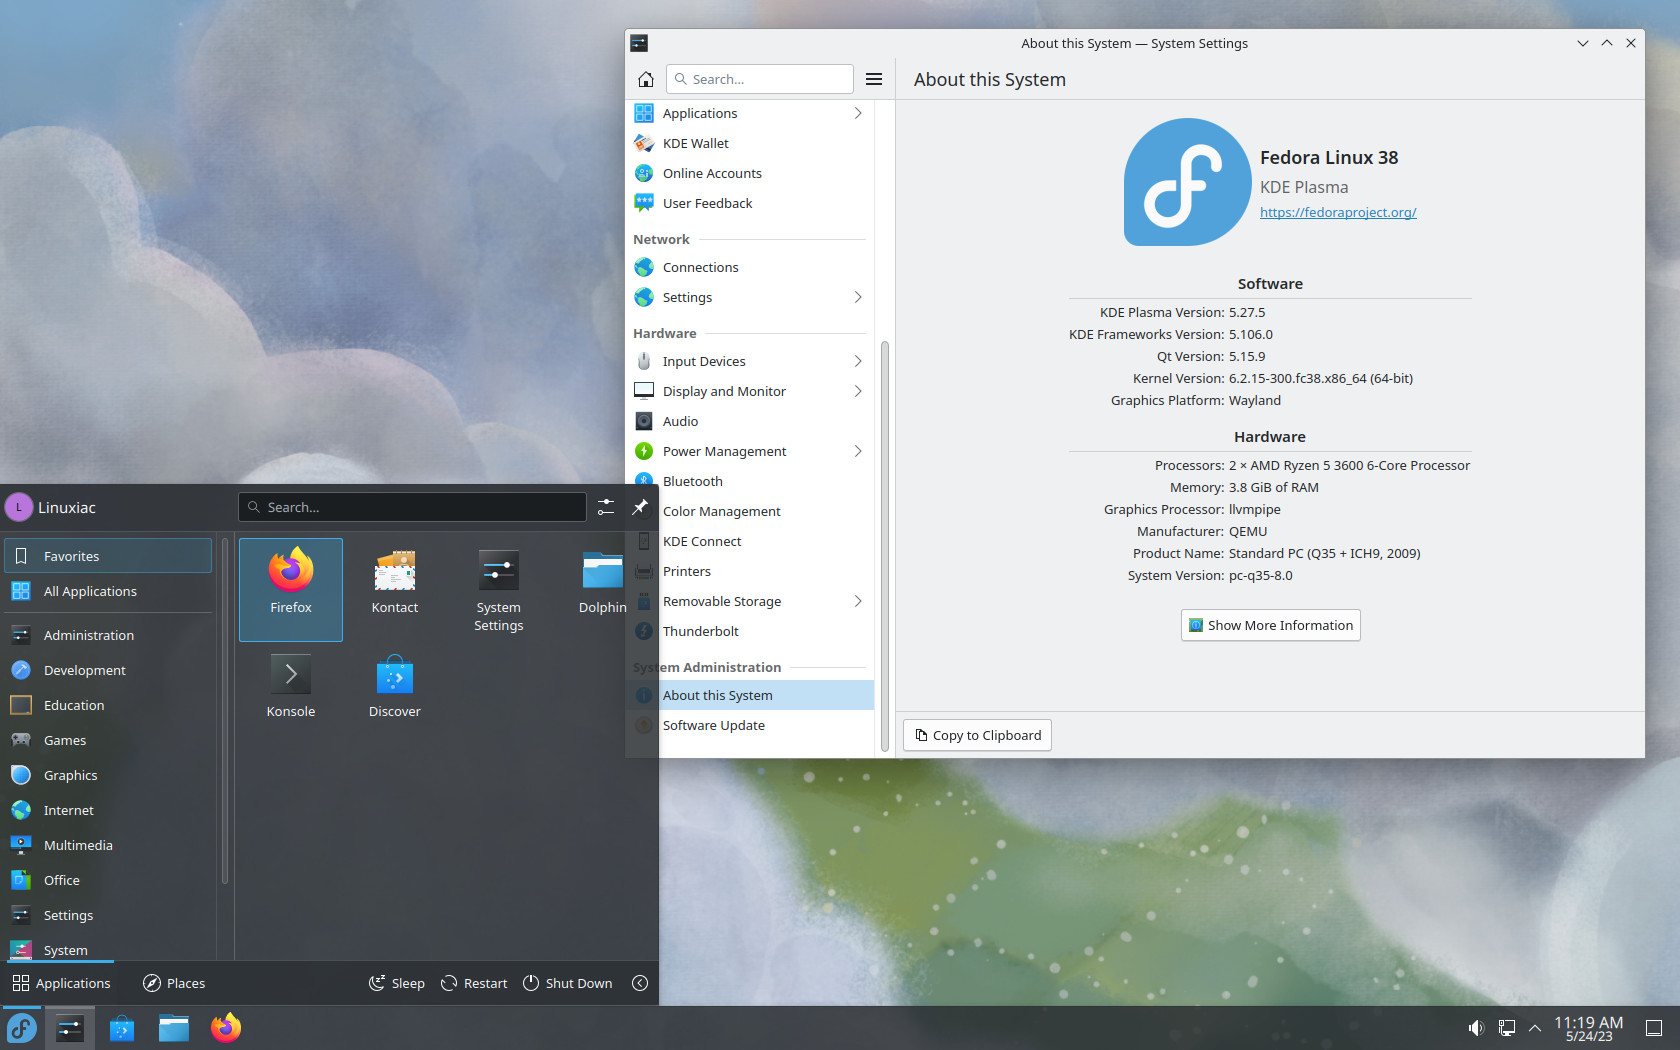Open Games category in launcher
The image size is (1680, 1050).
tap(108, 740)
